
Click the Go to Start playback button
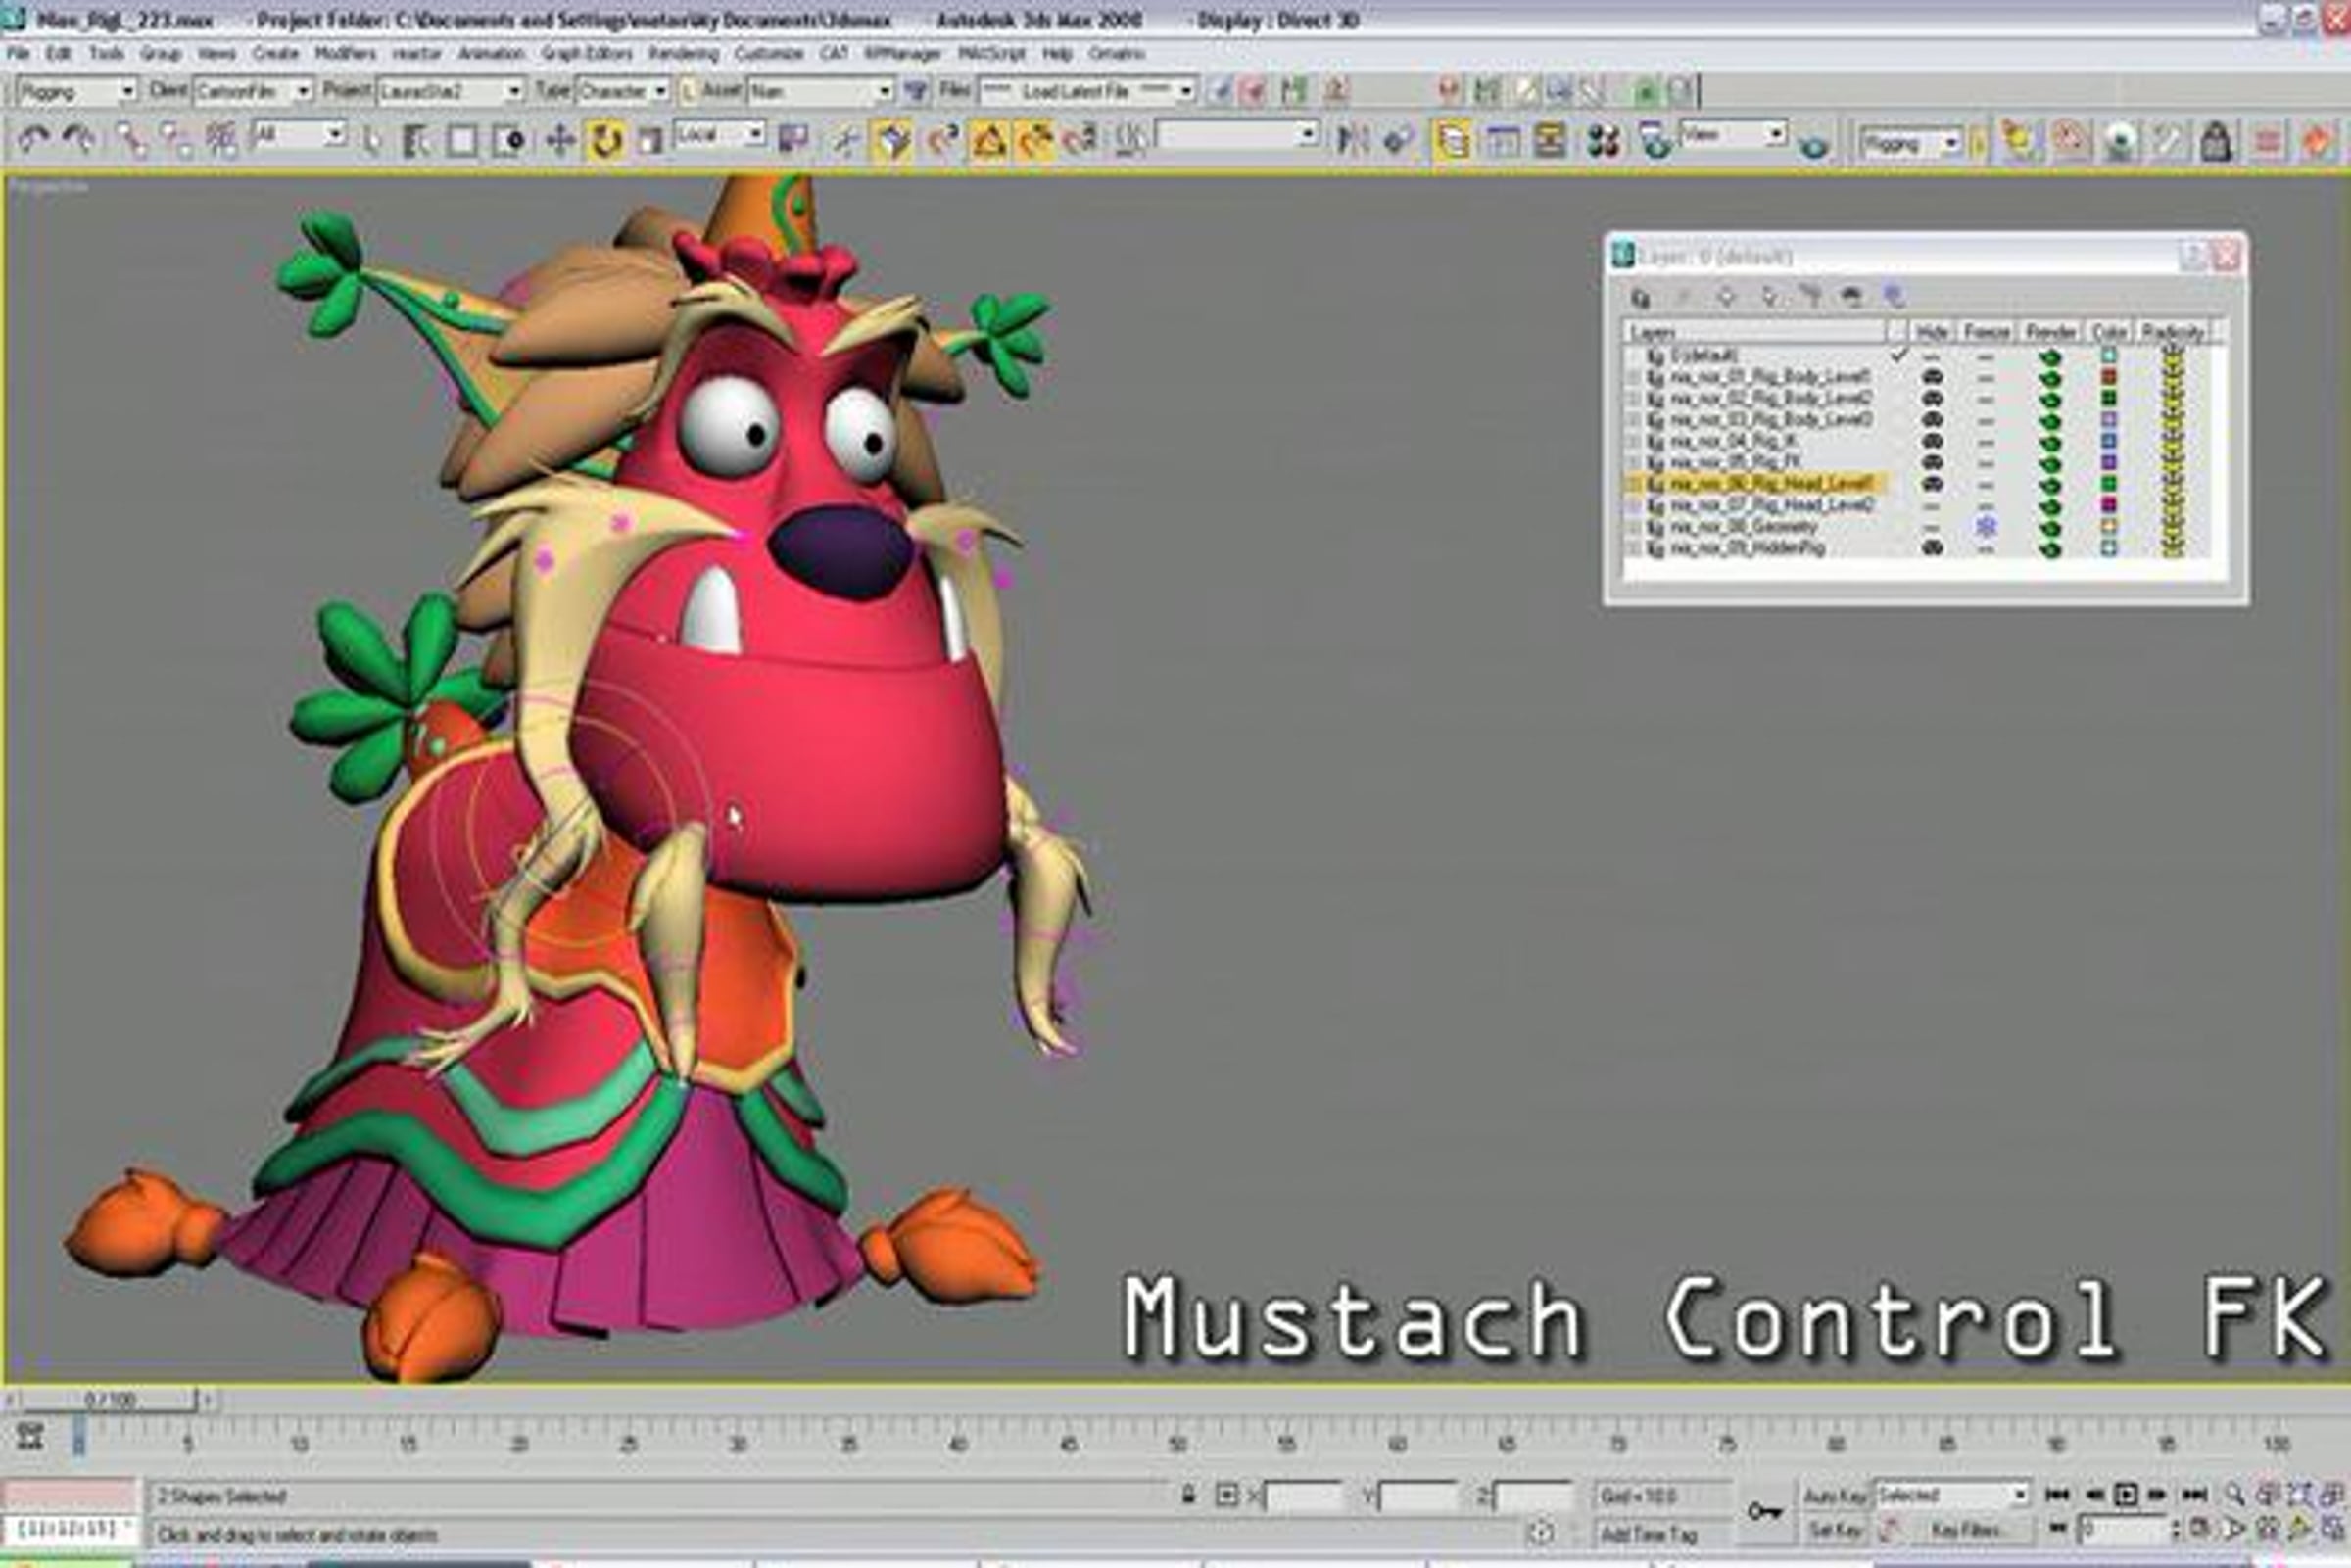[2057, 1495]
